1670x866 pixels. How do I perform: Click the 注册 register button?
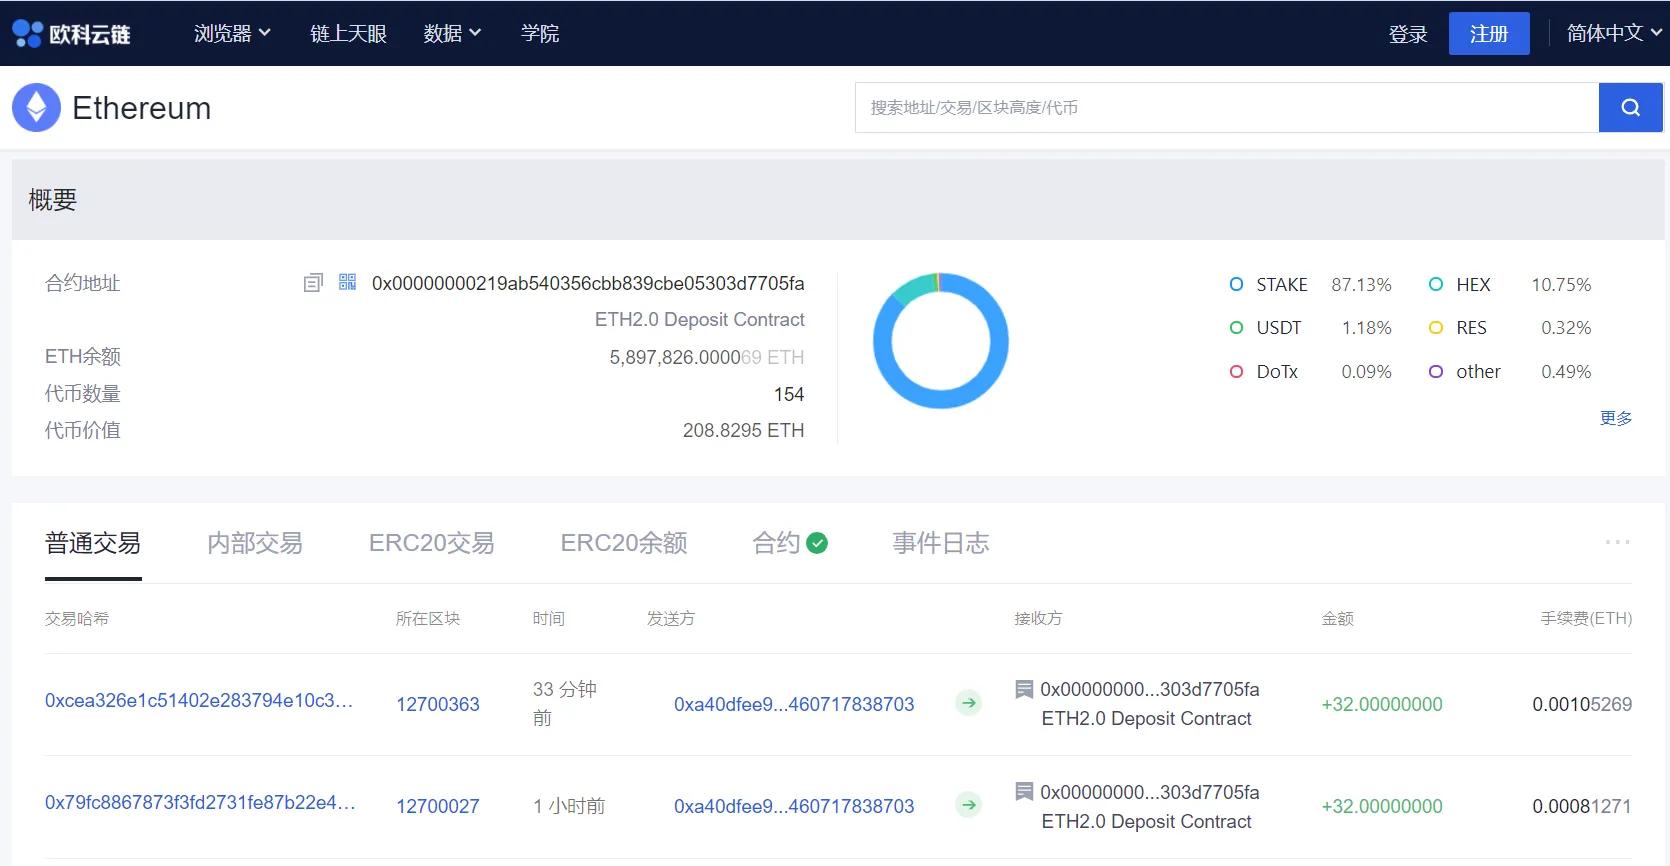click(1489, 33)
